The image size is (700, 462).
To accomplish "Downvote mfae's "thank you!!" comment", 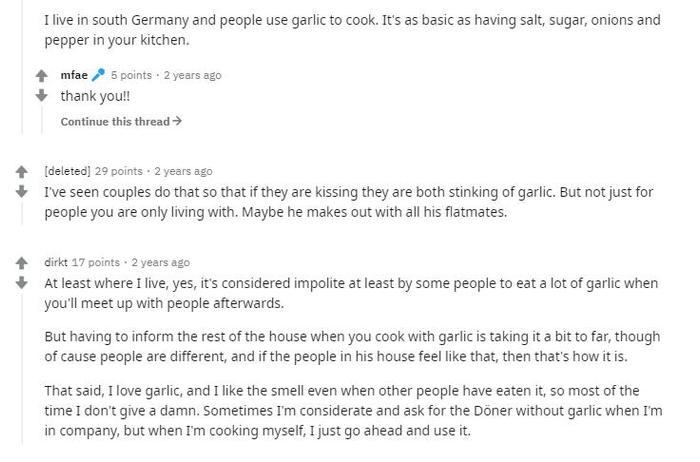I will click(42, 95).
